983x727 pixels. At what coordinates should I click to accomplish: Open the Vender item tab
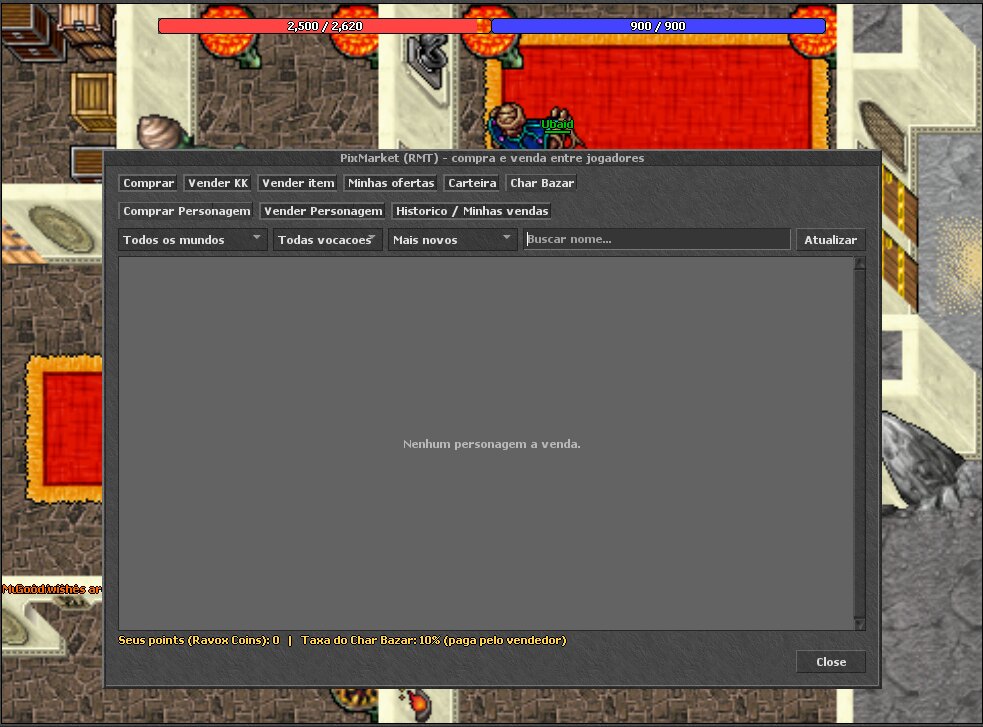(298, 183)
